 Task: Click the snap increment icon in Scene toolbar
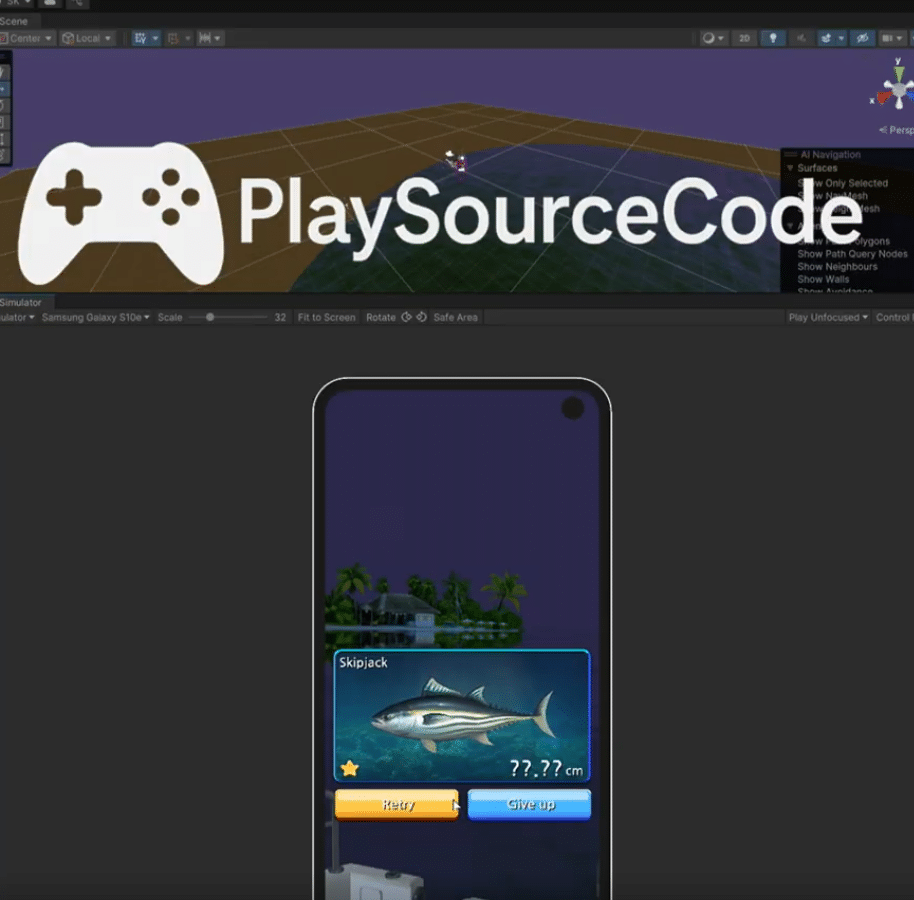click(173, 38)
